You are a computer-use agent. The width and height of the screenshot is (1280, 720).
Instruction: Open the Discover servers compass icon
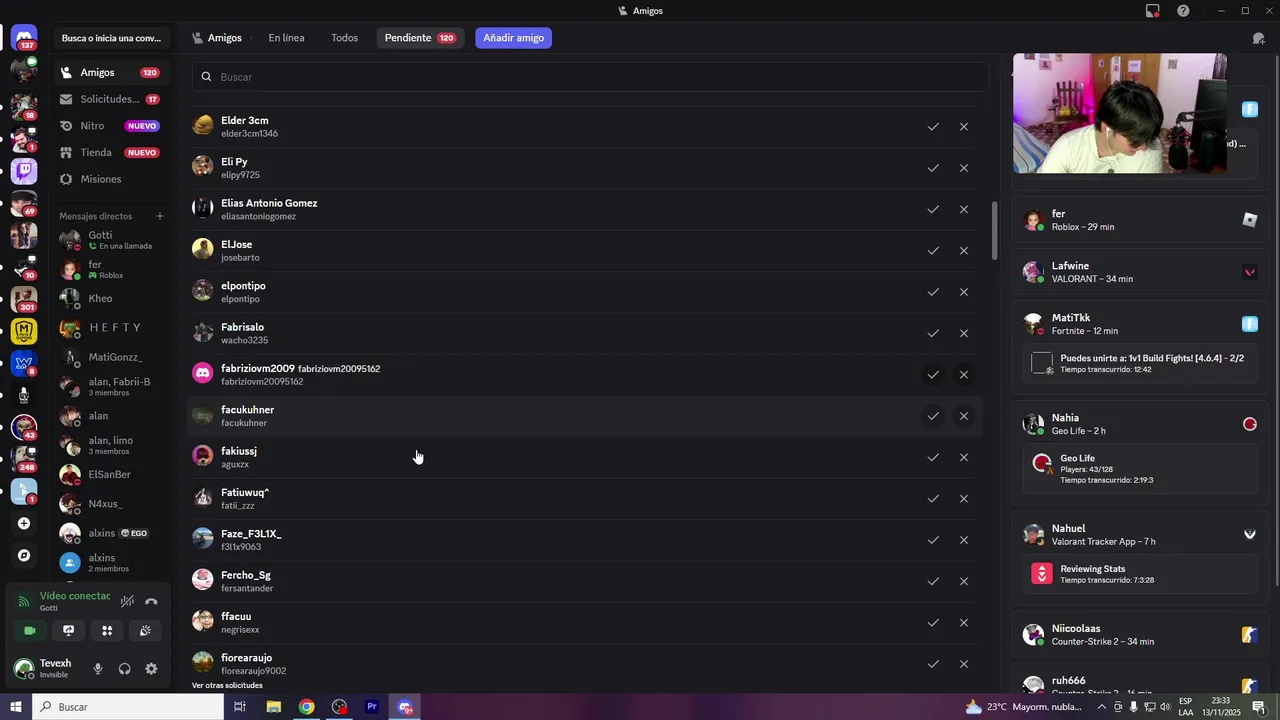click(24, 555)
